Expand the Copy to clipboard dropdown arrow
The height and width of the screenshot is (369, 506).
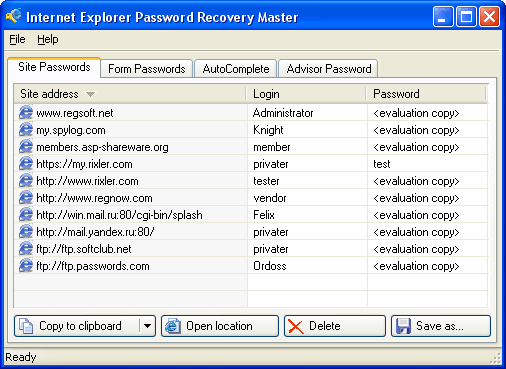pyautogui.click(x=147, y=326)
